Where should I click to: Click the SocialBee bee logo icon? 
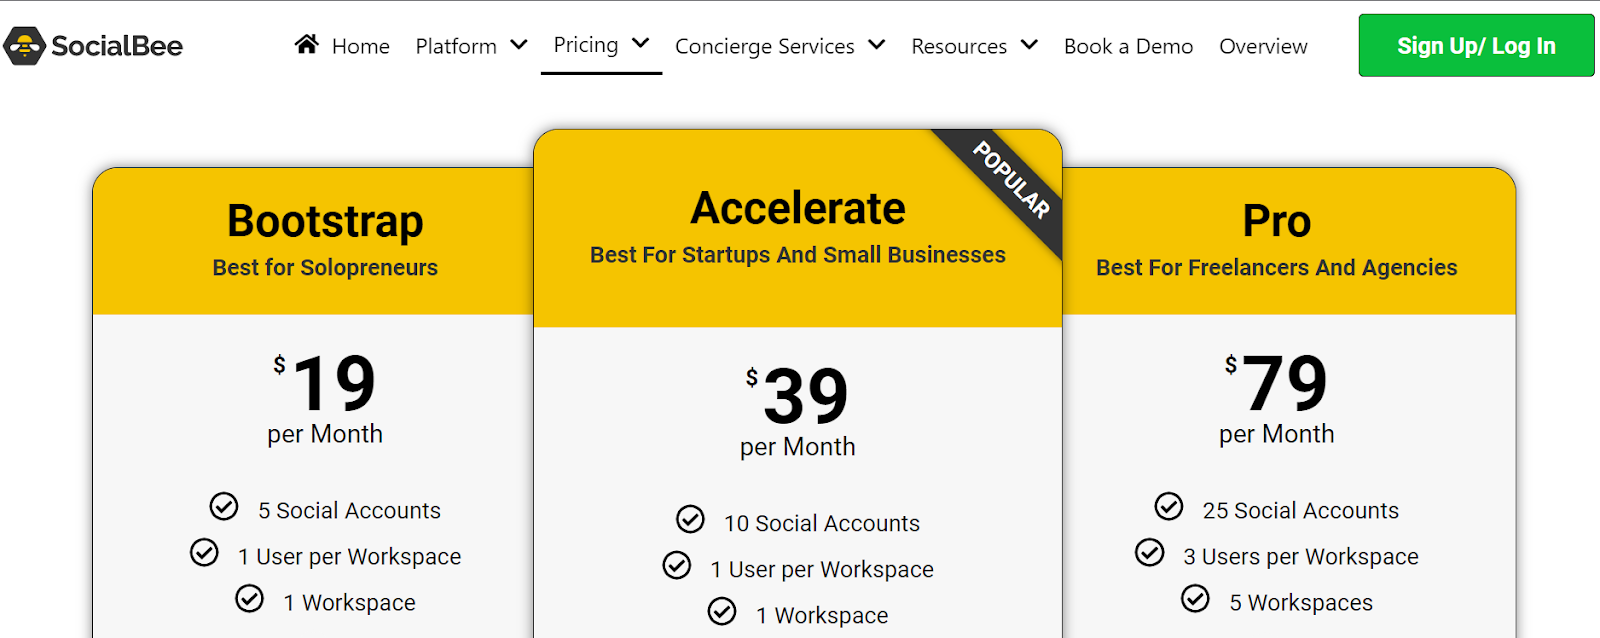click(x=24, y=46)
